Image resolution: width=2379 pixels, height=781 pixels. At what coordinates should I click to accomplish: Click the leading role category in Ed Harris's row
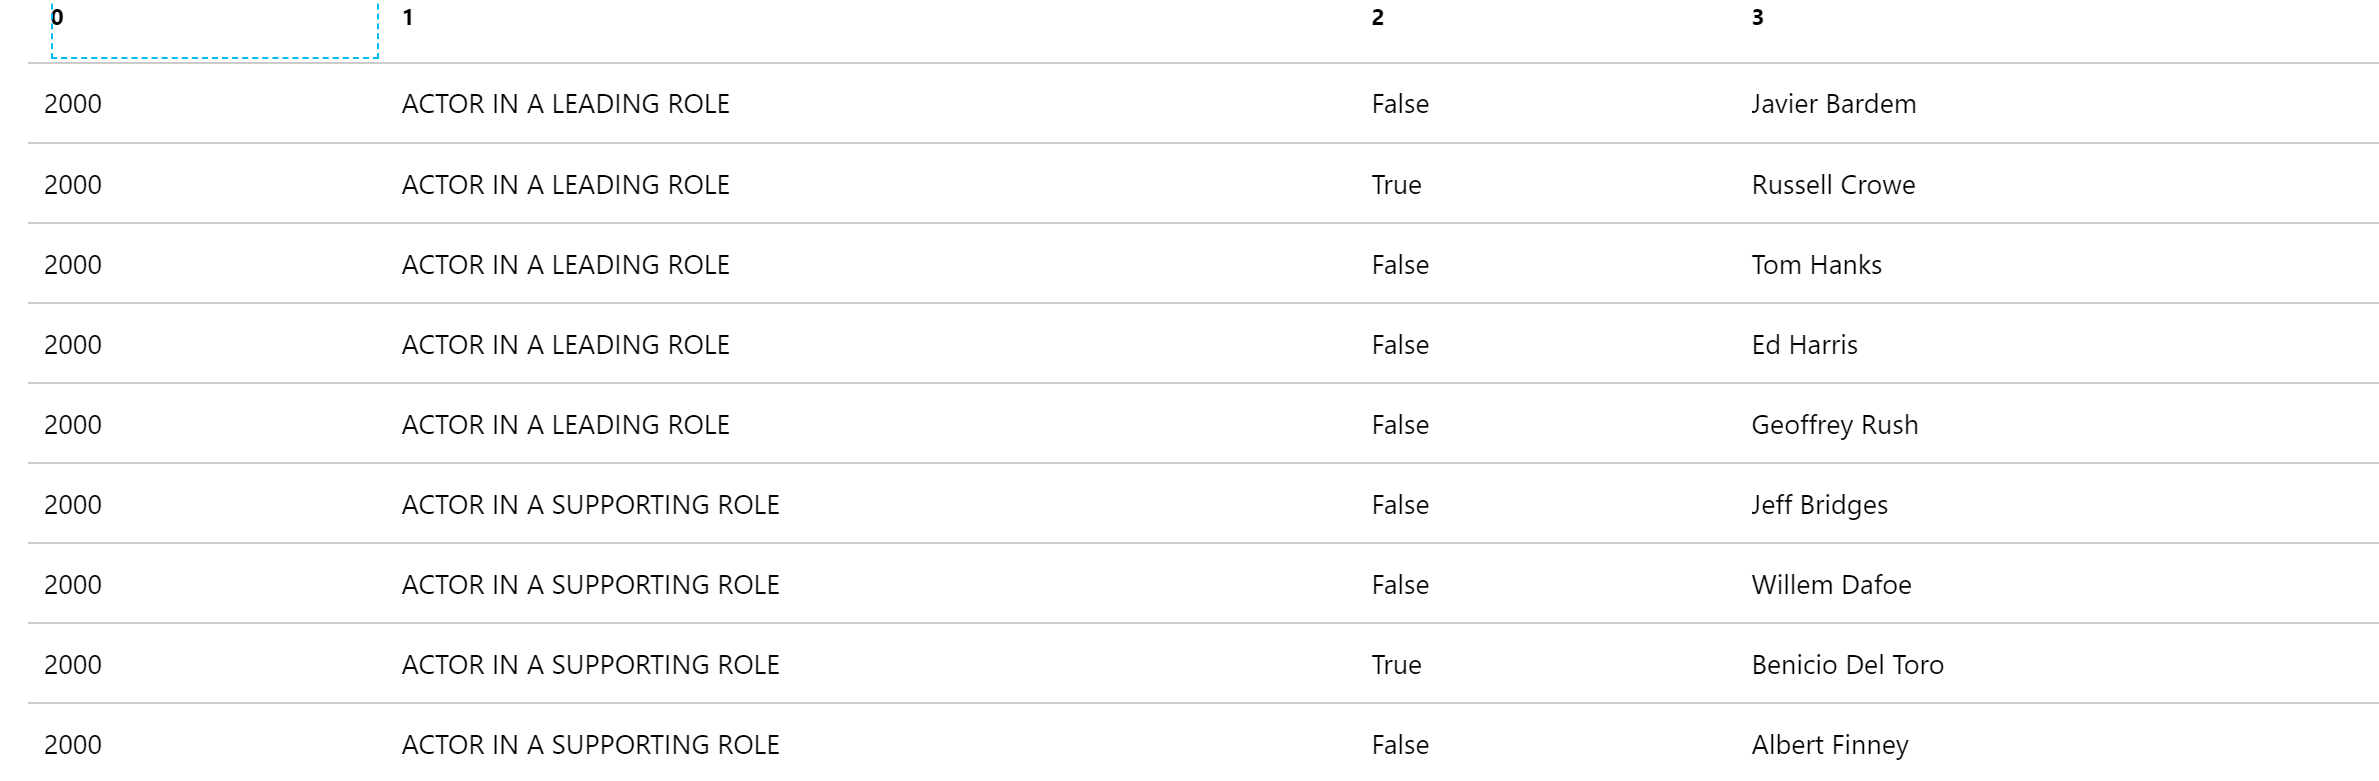pyautogui.click(x=565, y=345)
